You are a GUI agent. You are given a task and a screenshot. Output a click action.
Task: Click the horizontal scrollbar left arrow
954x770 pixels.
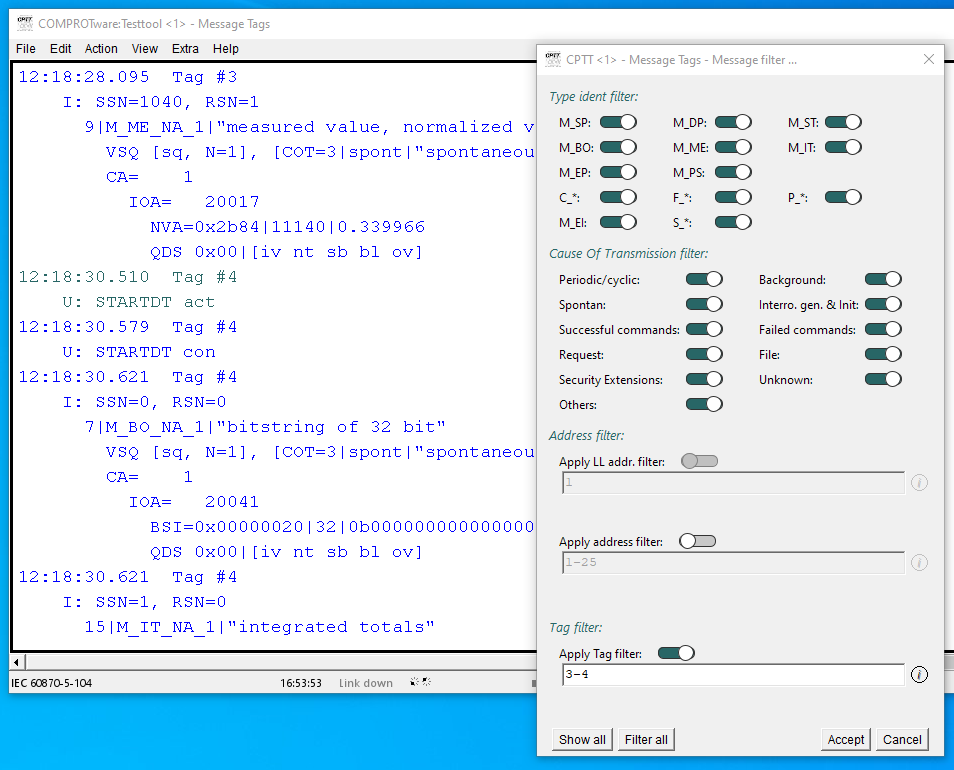[15, 663]
